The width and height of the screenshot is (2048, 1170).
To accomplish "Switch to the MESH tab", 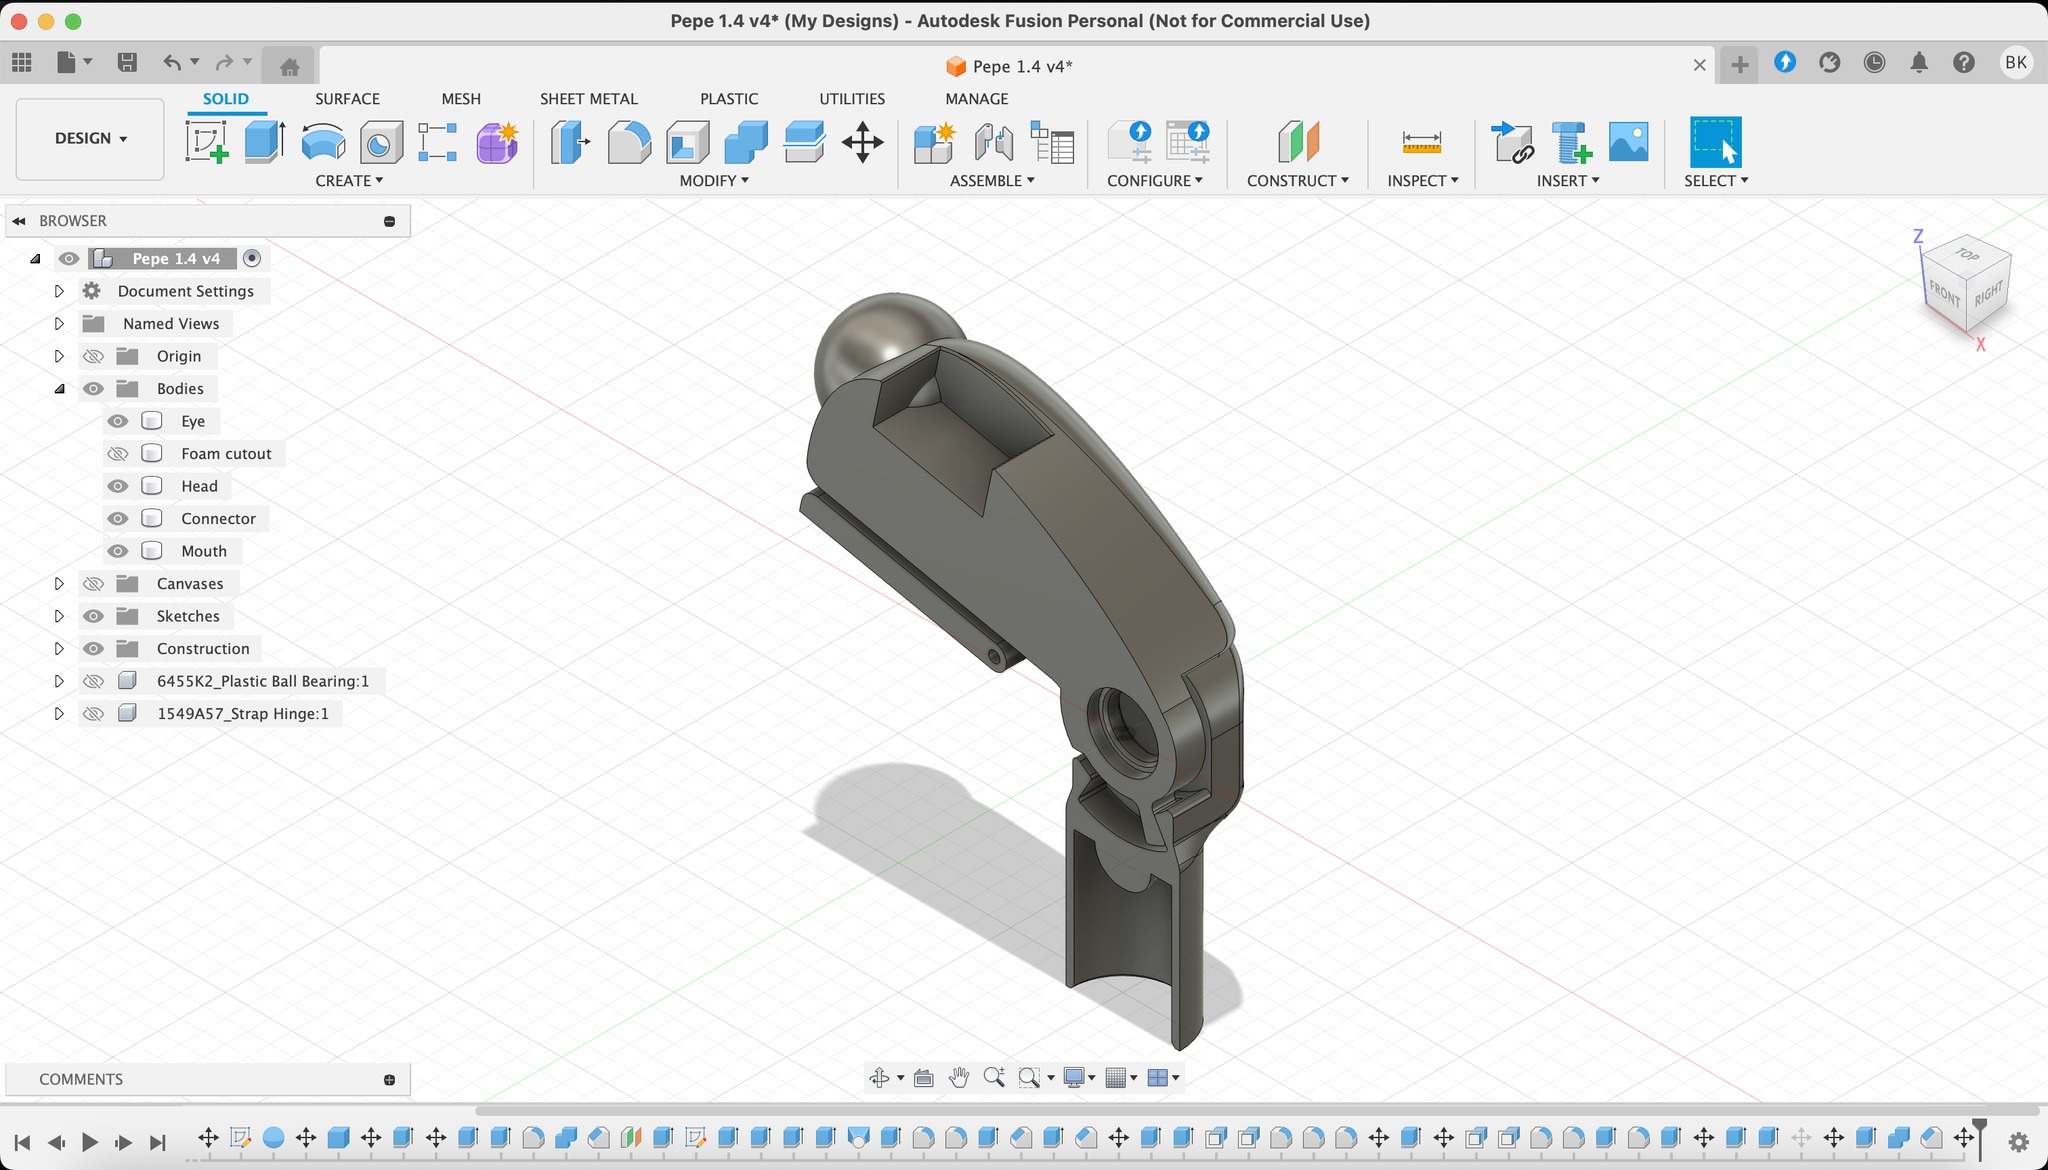I will (x=461, y=99).
